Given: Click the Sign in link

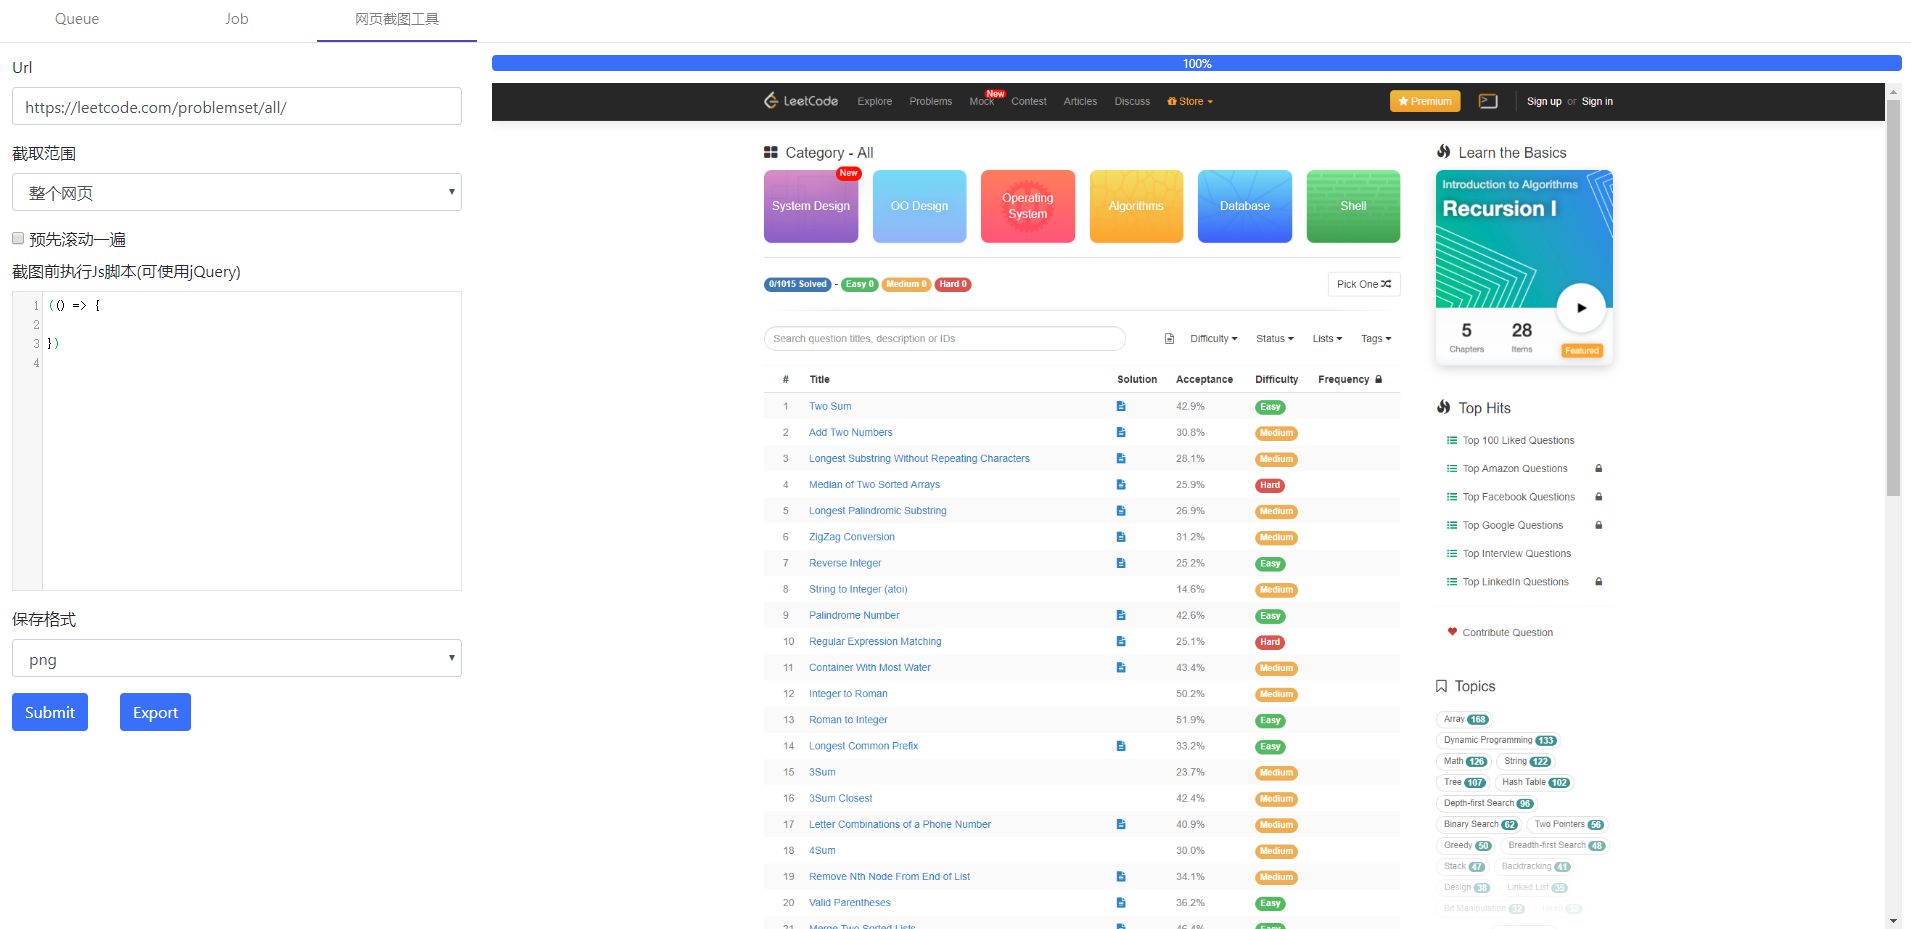Looking at the screenshot, I should [1597, 101].
